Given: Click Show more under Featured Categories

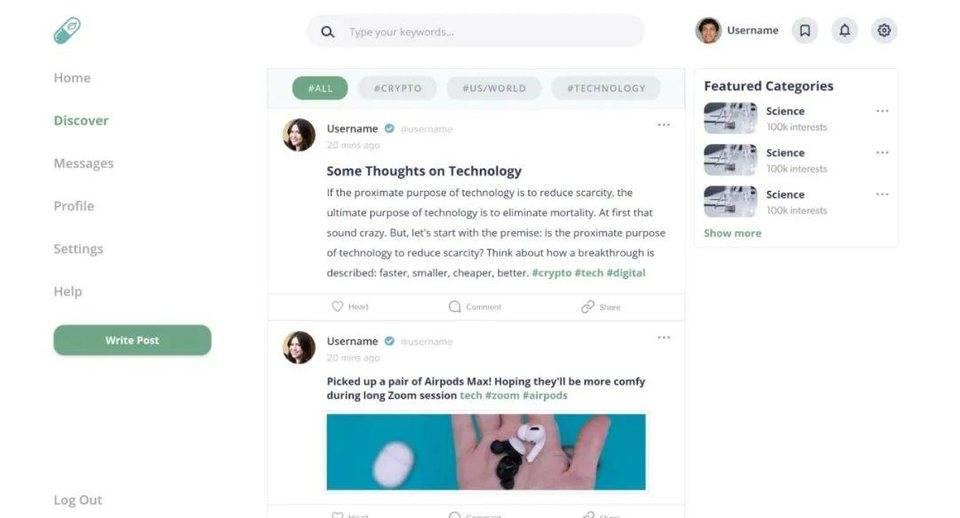Looking at the screenshot, I should (x=732, y=233).
